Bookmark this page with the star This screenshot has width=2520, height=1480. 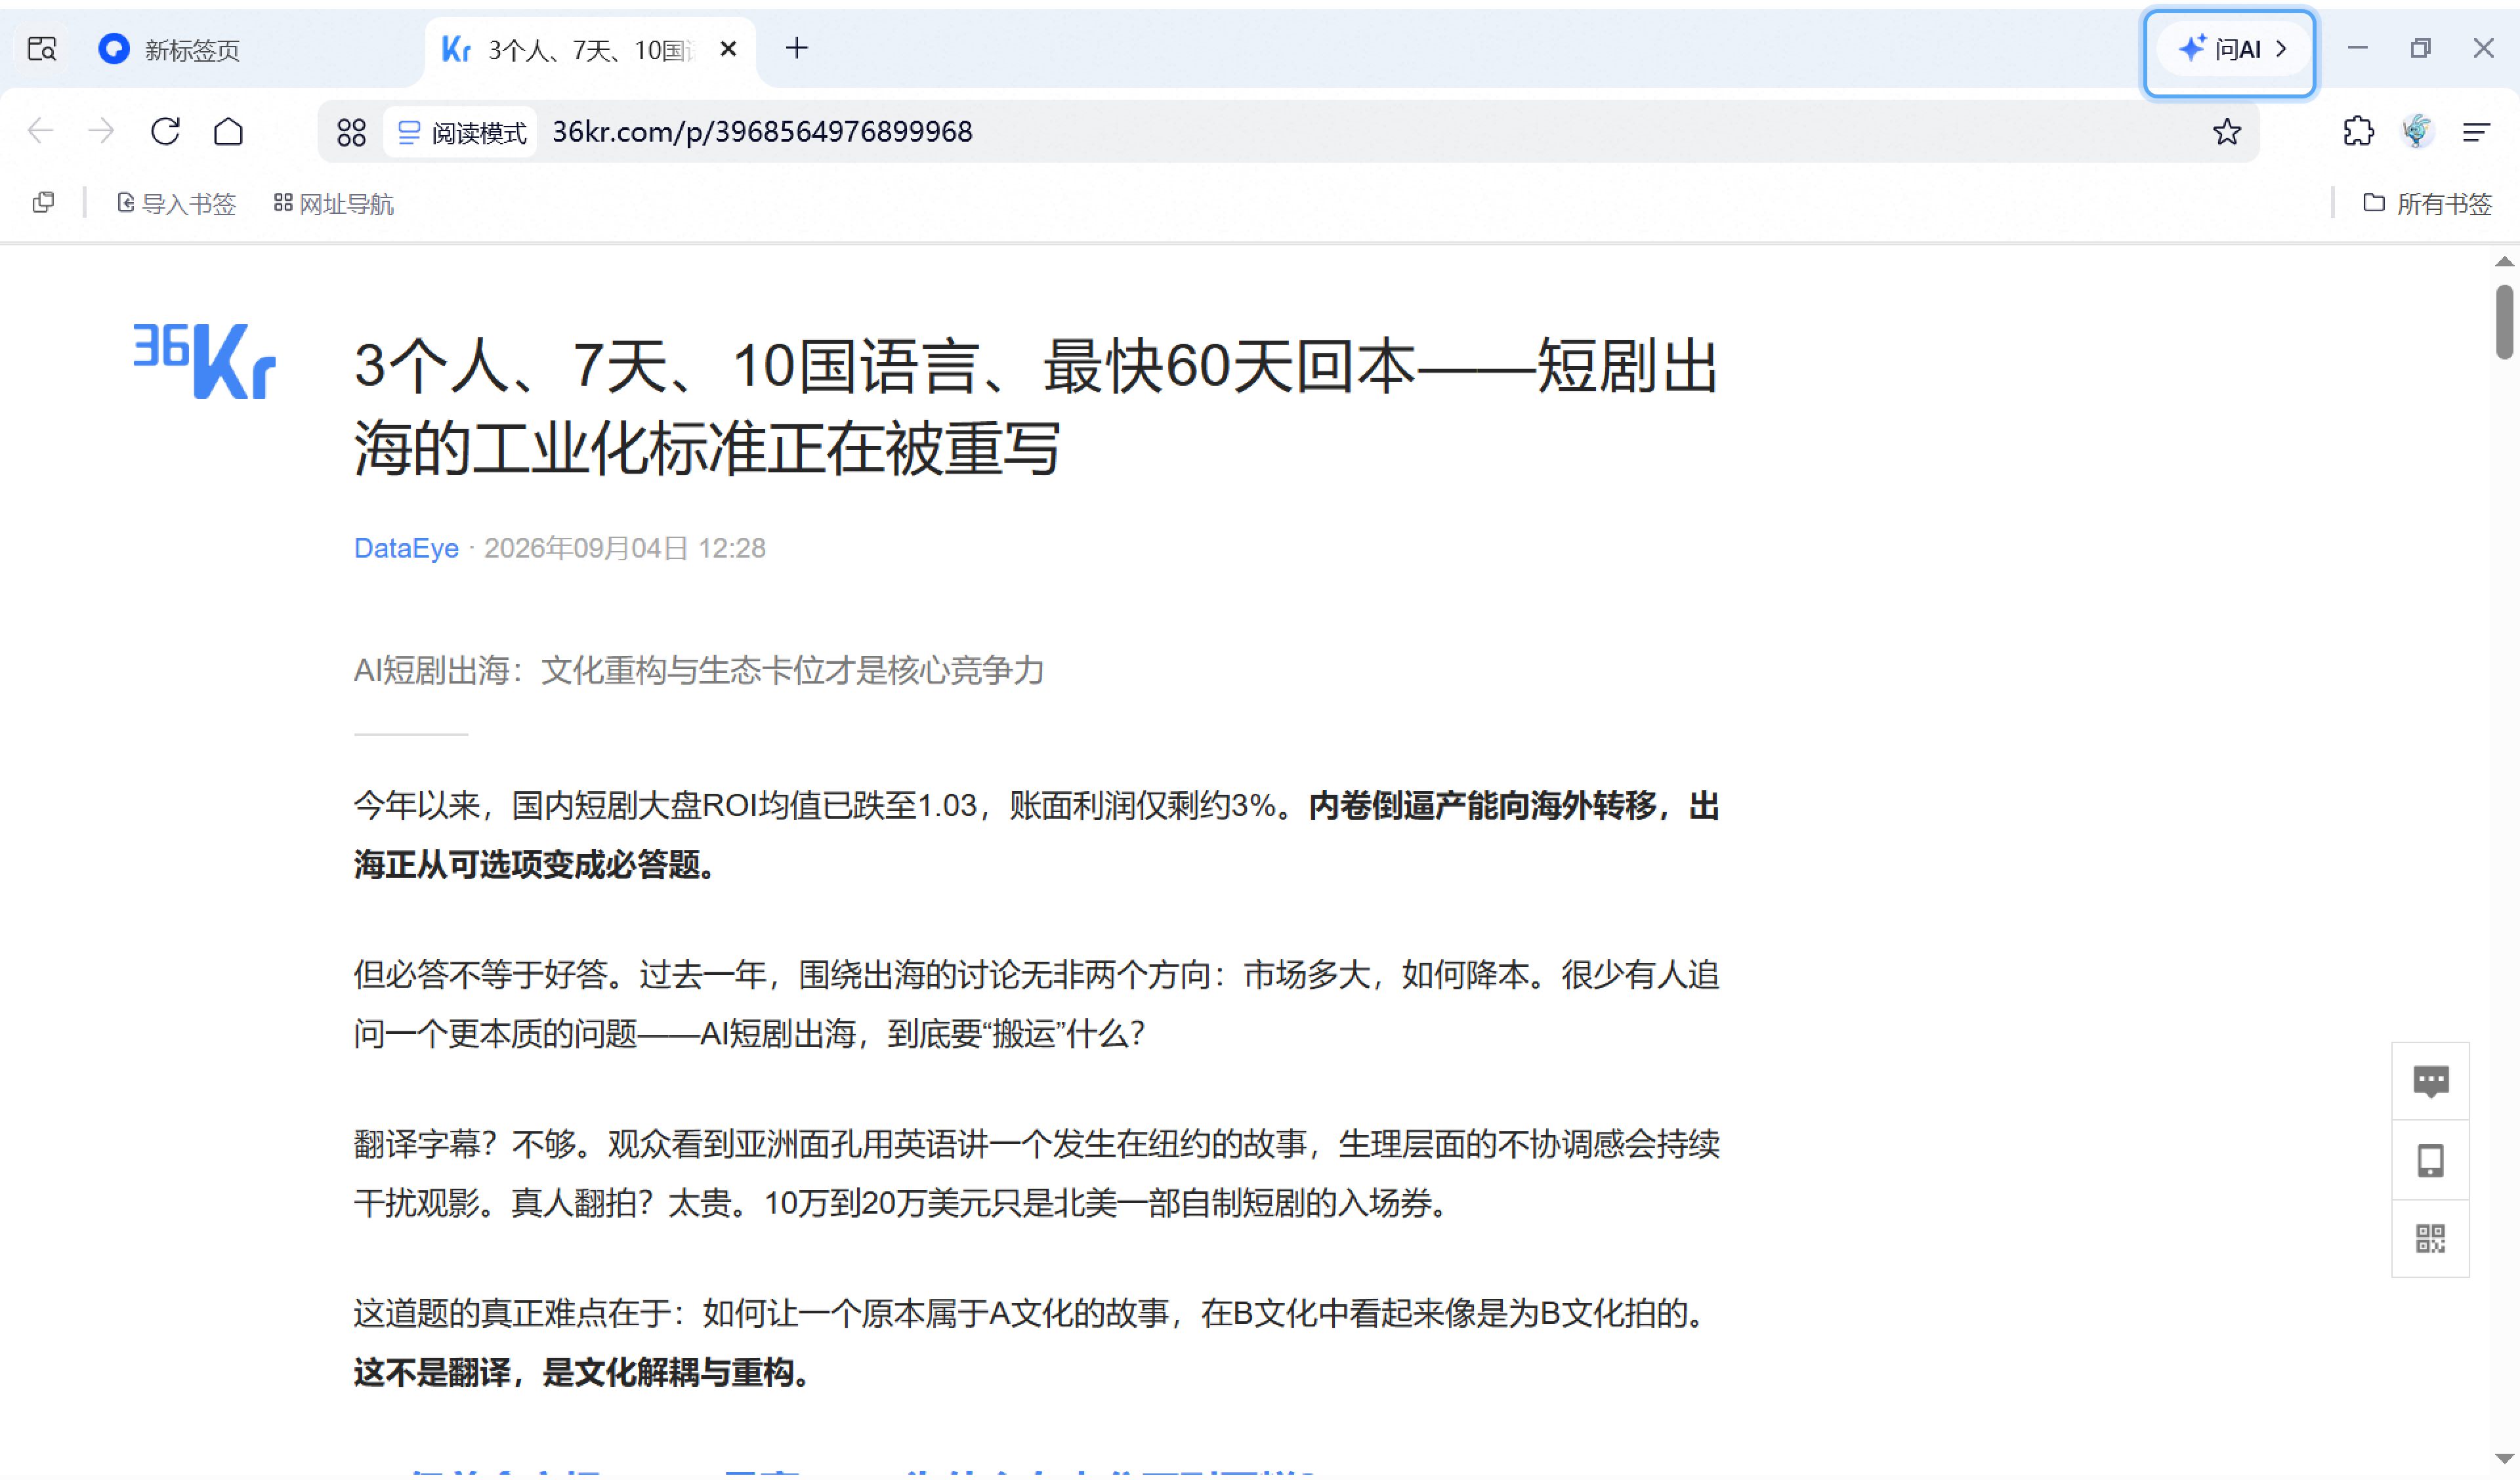[x=2226, y=131]
